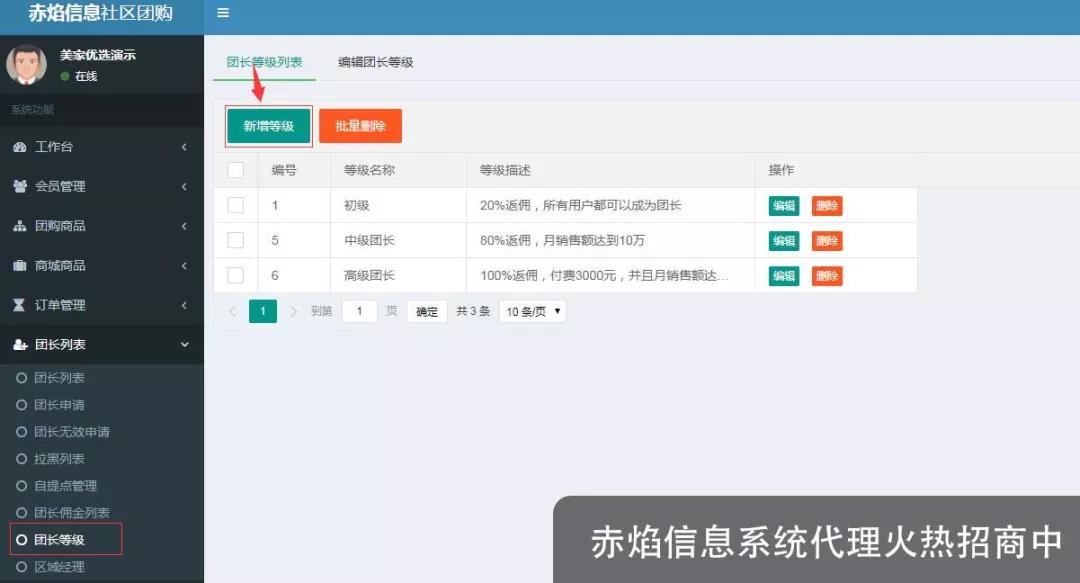Click 编辑 for the 高级团长 row
Image resolution: width=1080 pixels, height=583 pixels.
[x=783, y=276]
